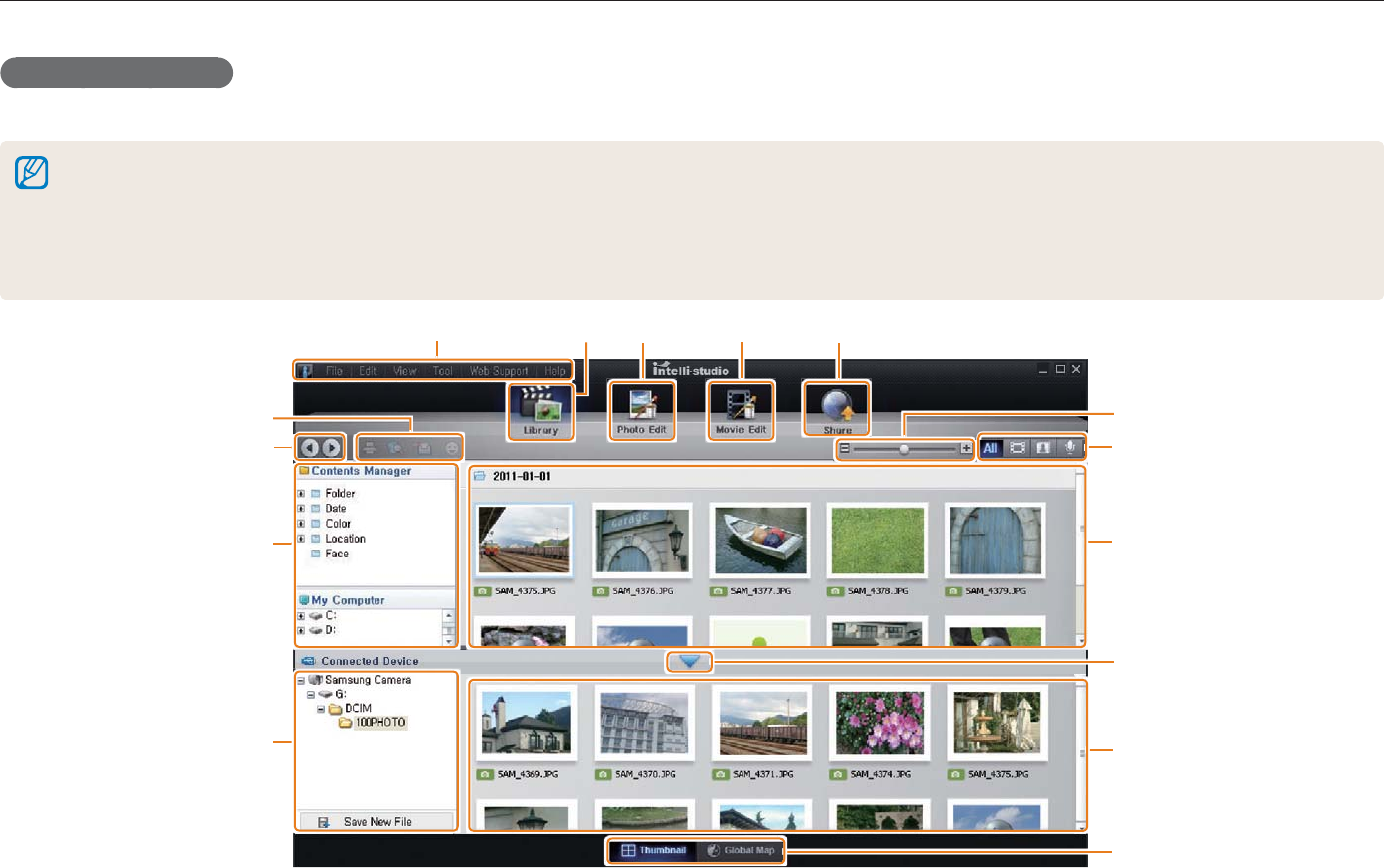Expand the Date node in Contents Manager

click(x=301, y=509)
